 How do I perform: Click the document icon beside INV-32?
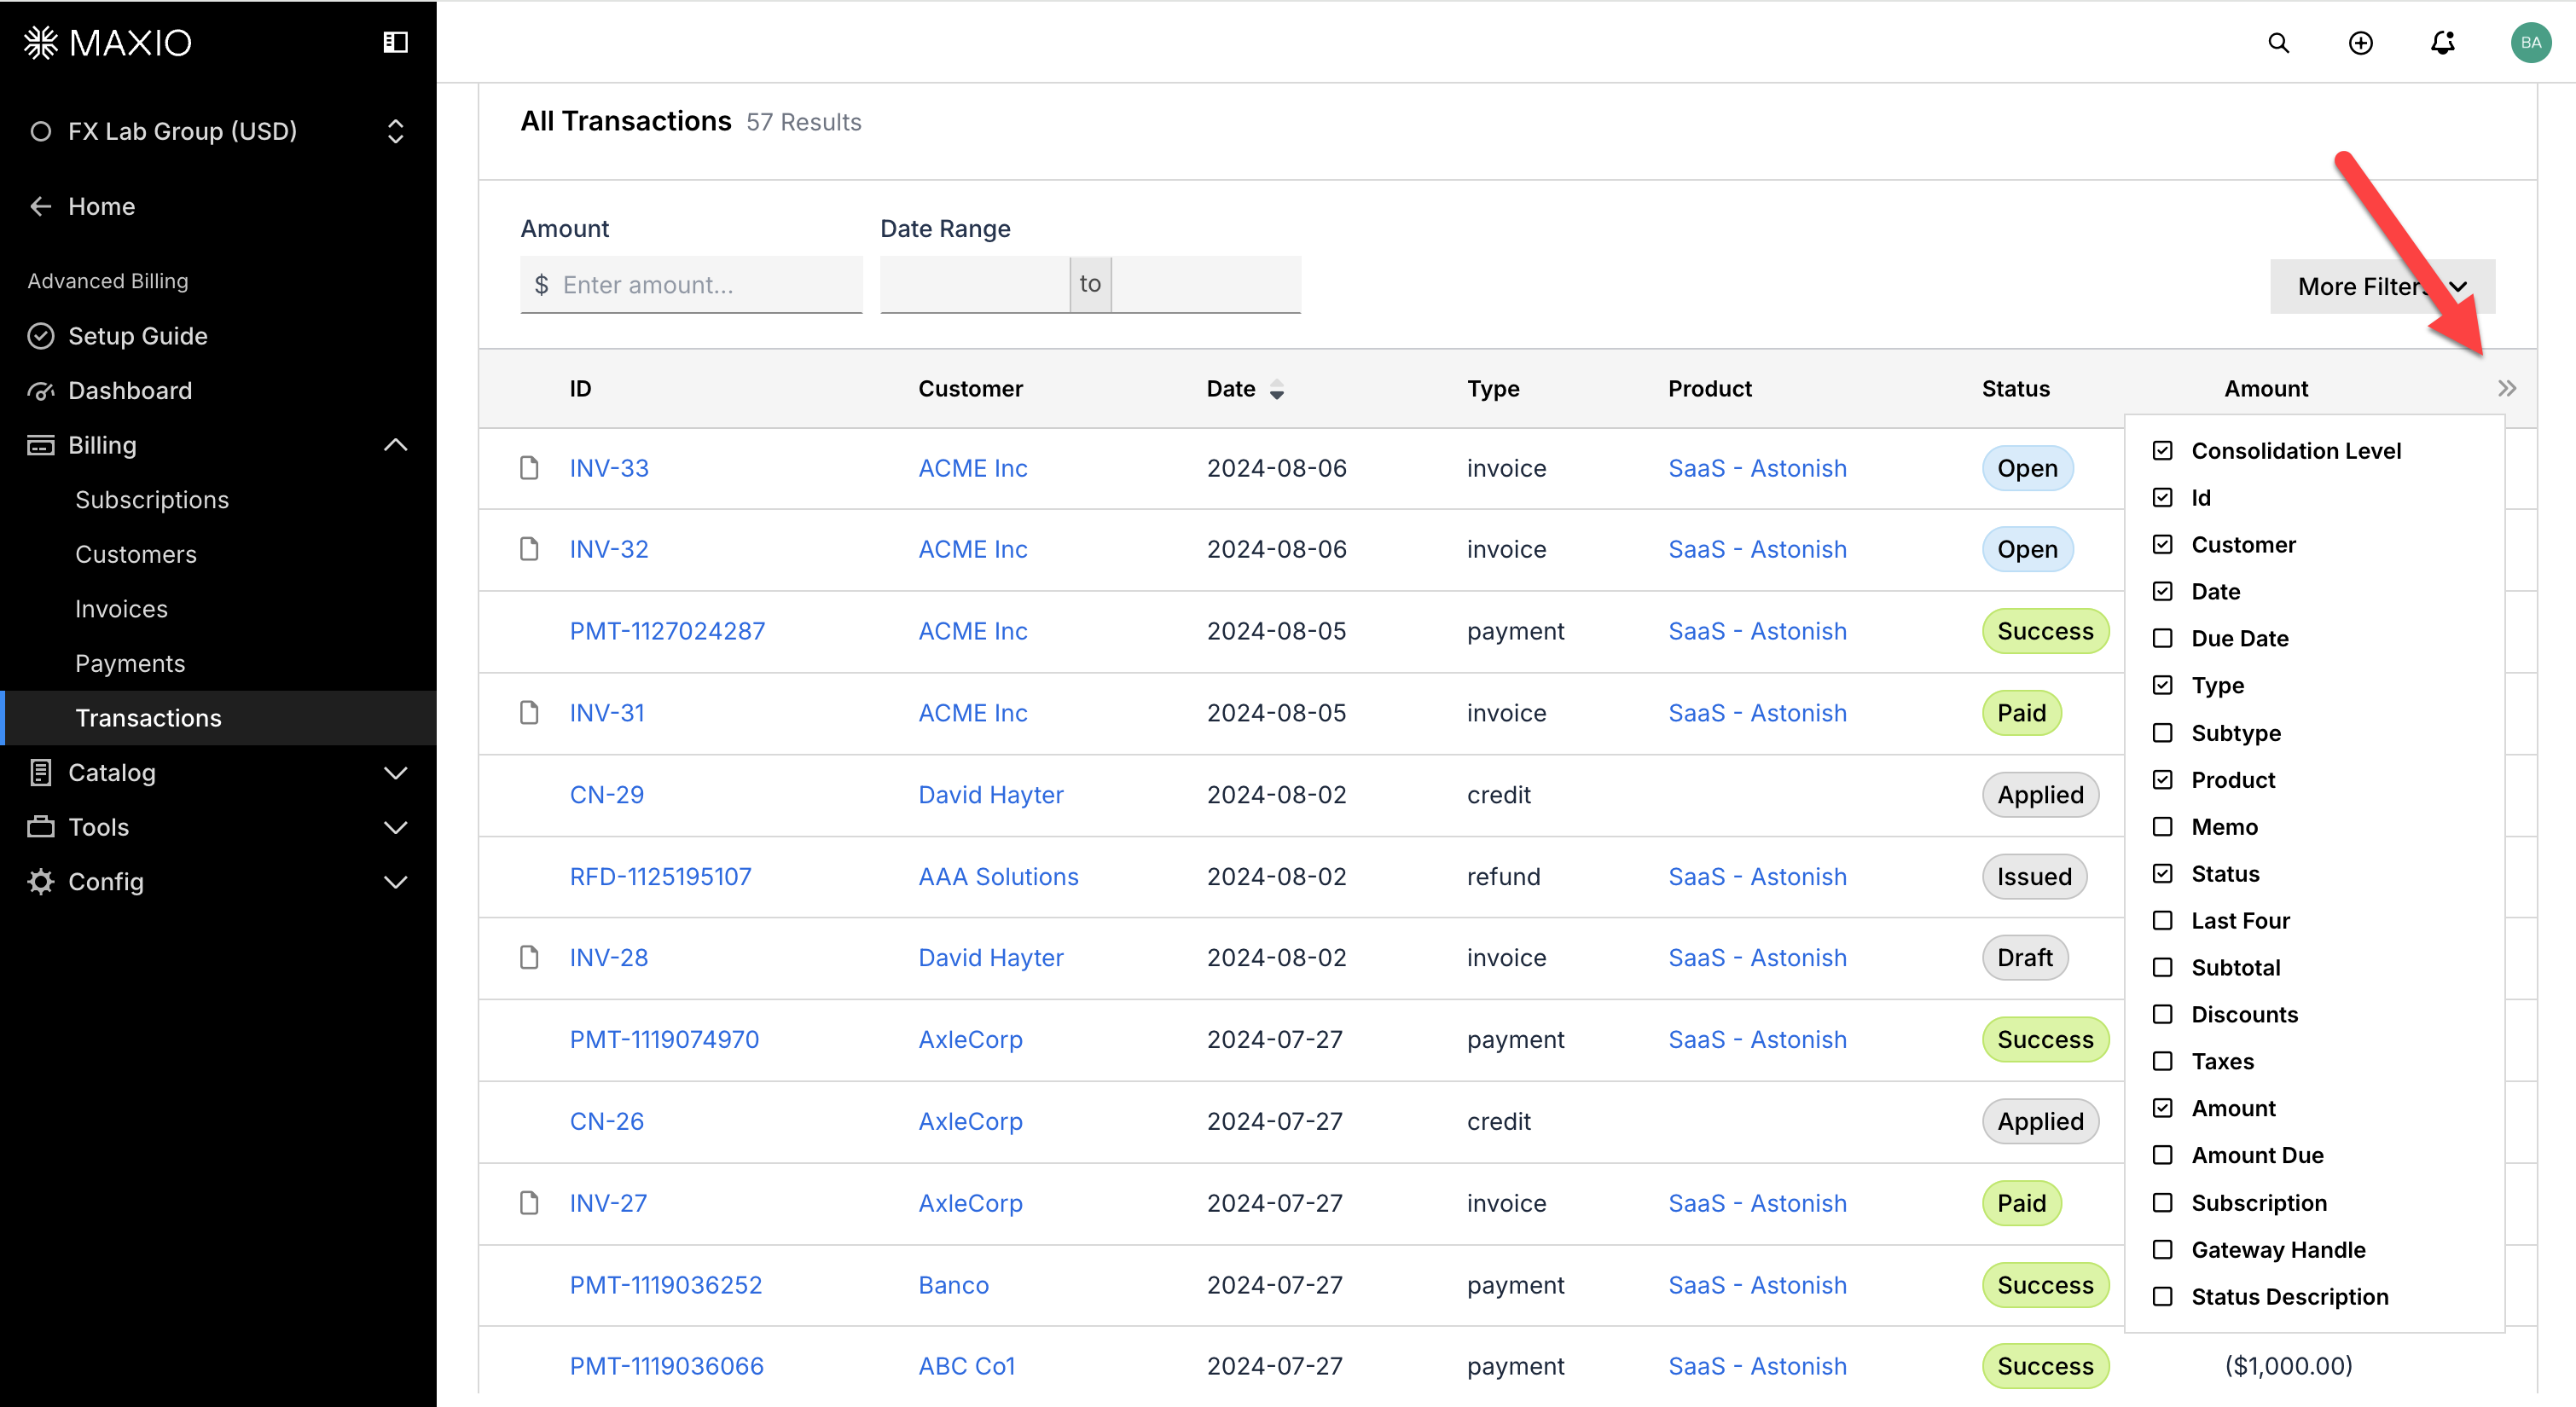click(529, 549)
